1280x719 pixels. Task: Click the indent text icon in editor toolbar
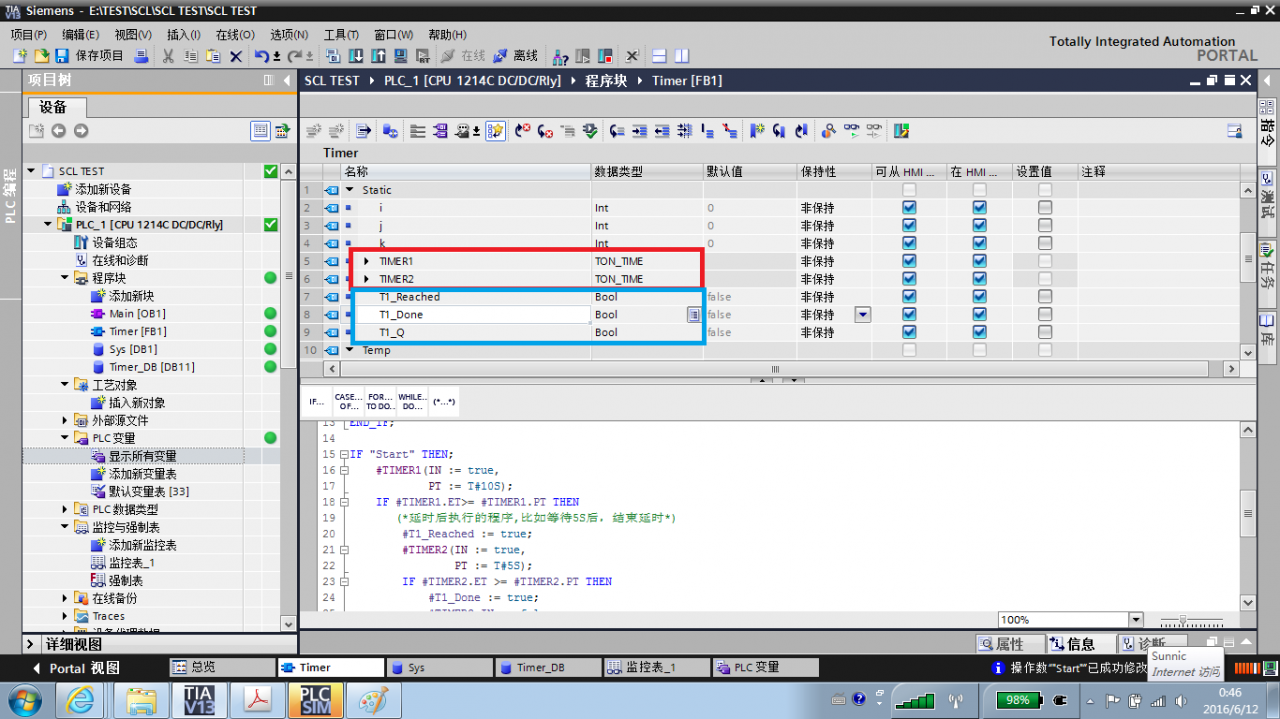(640, 131)
